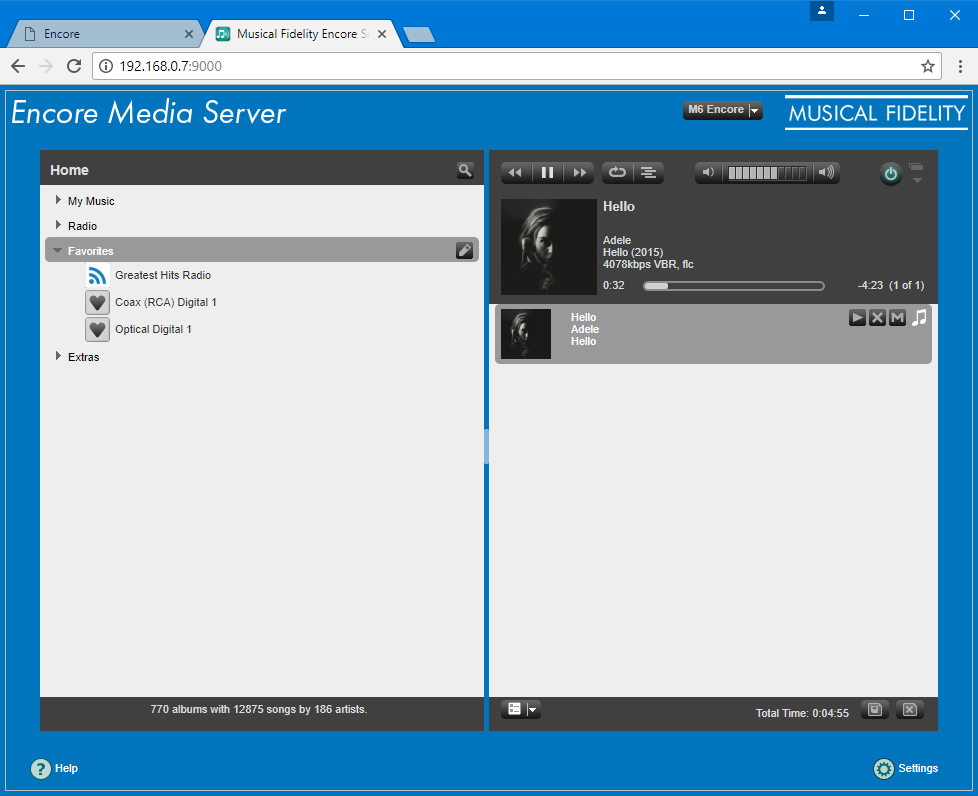Click the panel divider handle
The height and width of the screenshot is (796, 978).
[x=486, y=447]
